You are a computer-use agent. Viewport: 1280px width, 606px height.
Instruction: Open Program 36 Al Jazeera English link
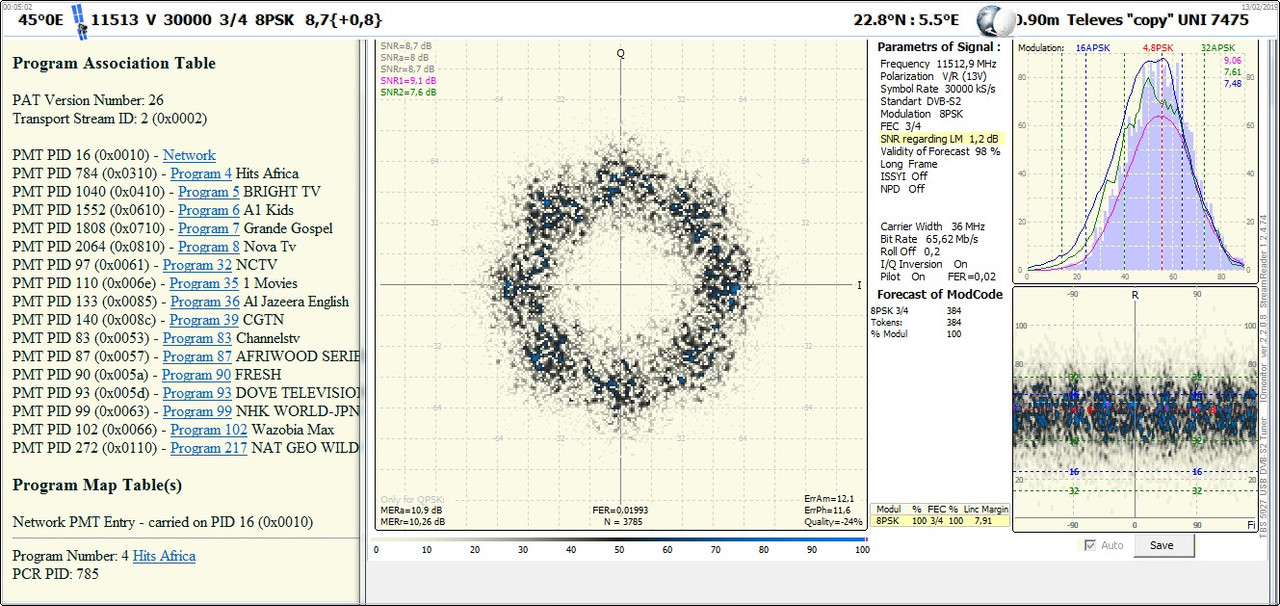[x=205, y=301]
